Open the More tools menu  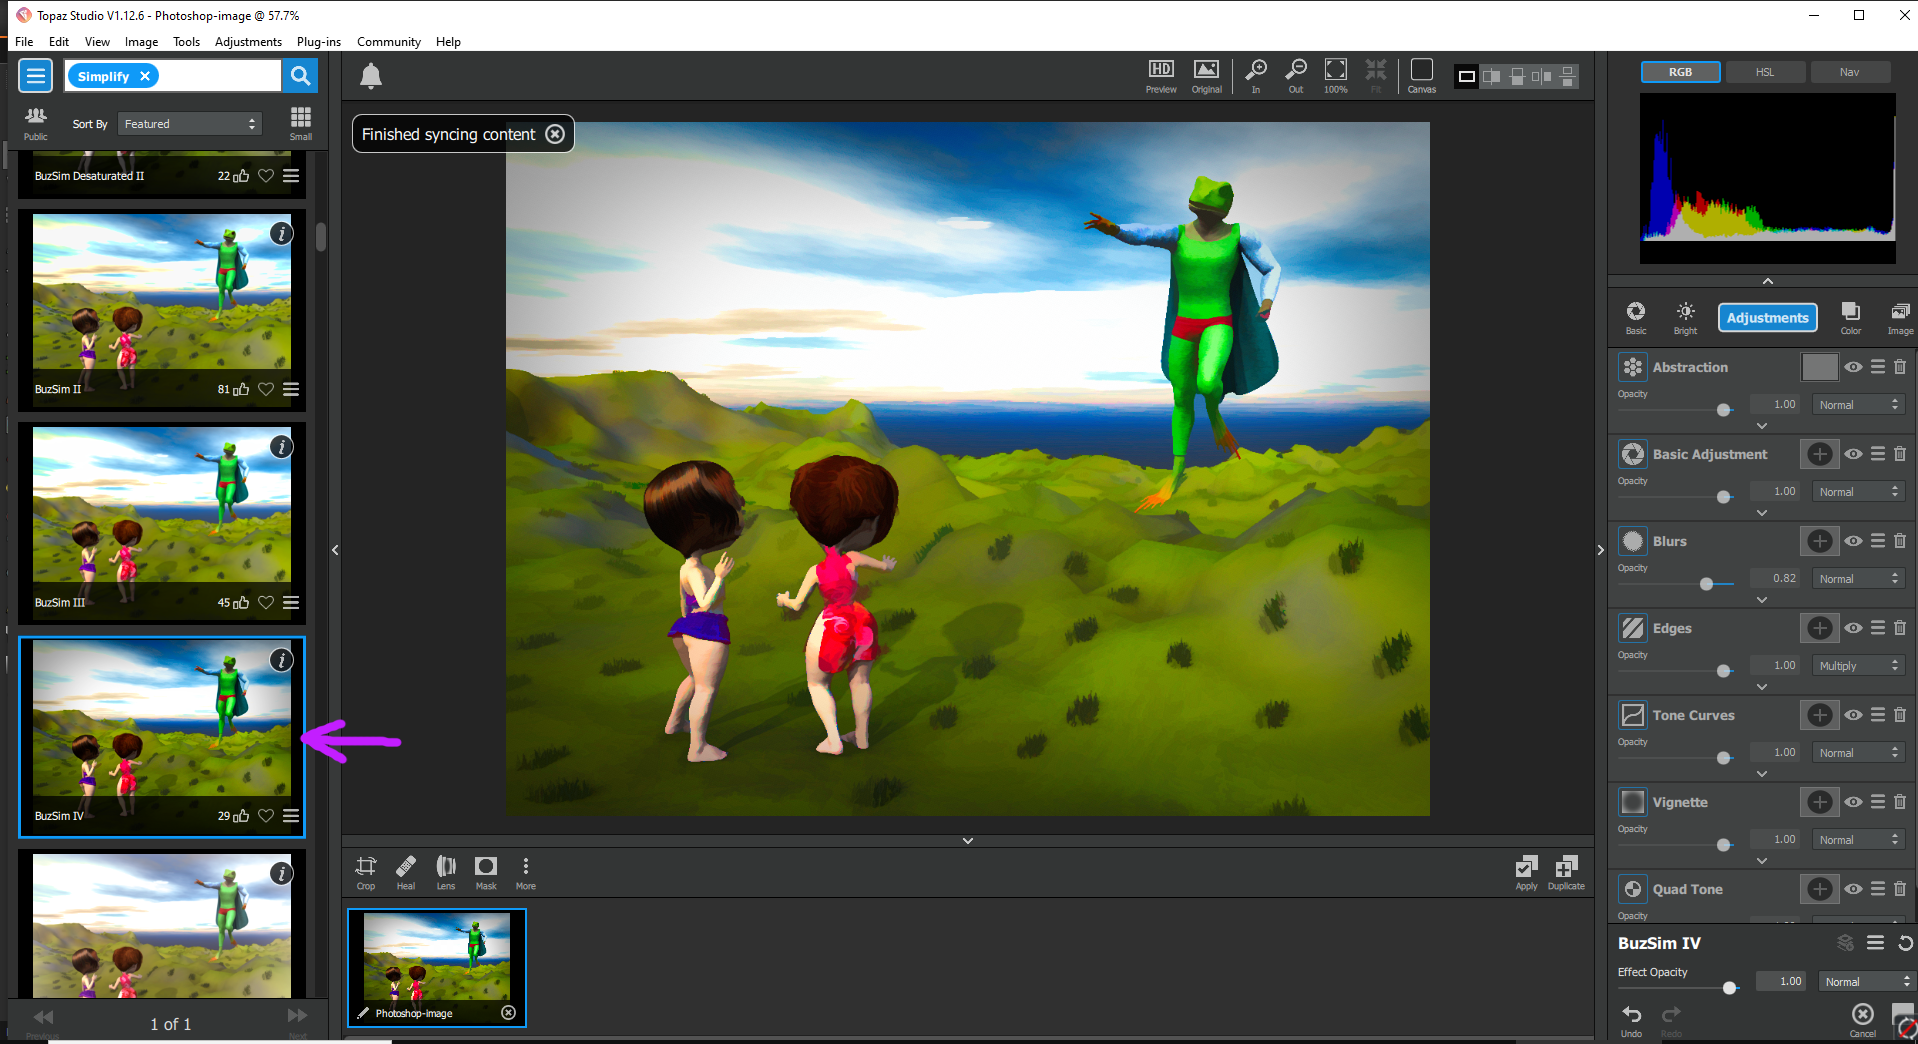click(x=526, y=872)
